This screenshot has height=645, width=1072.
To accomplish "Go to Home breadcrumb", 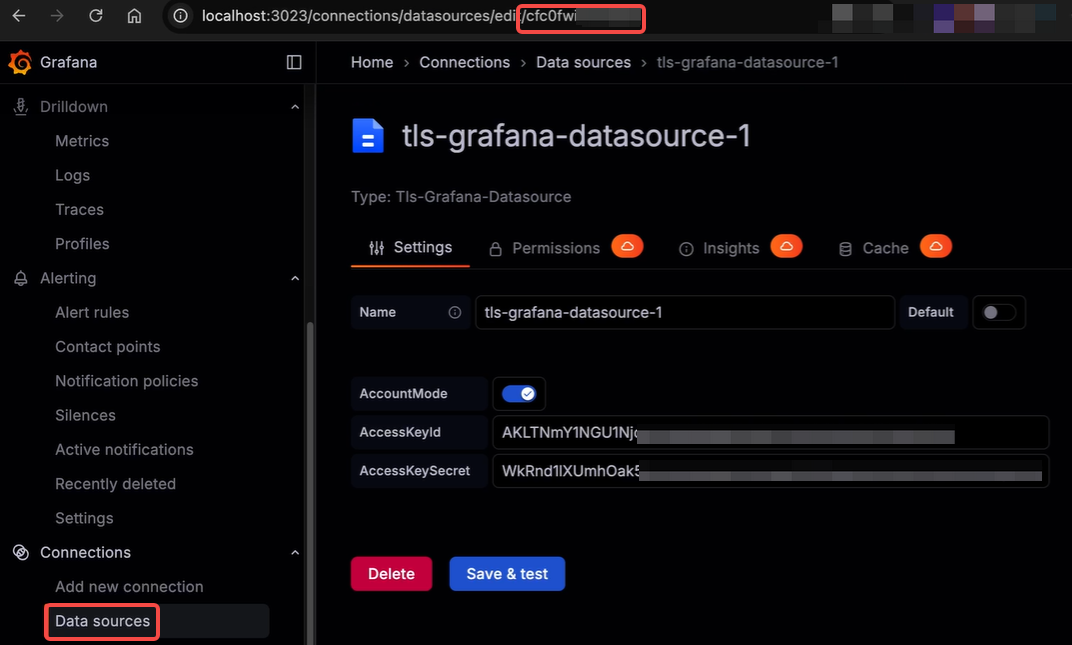I will 372,62.
